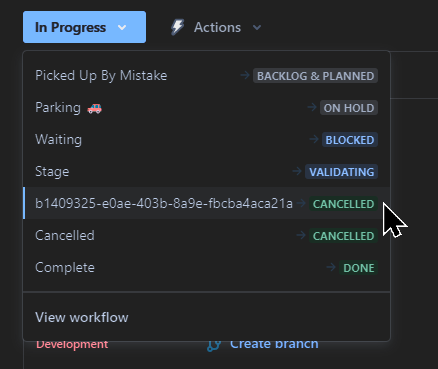Select the Stage transition
Image resolution: width=438 pixels, height=369 pixels.
(x=206, y=172)
